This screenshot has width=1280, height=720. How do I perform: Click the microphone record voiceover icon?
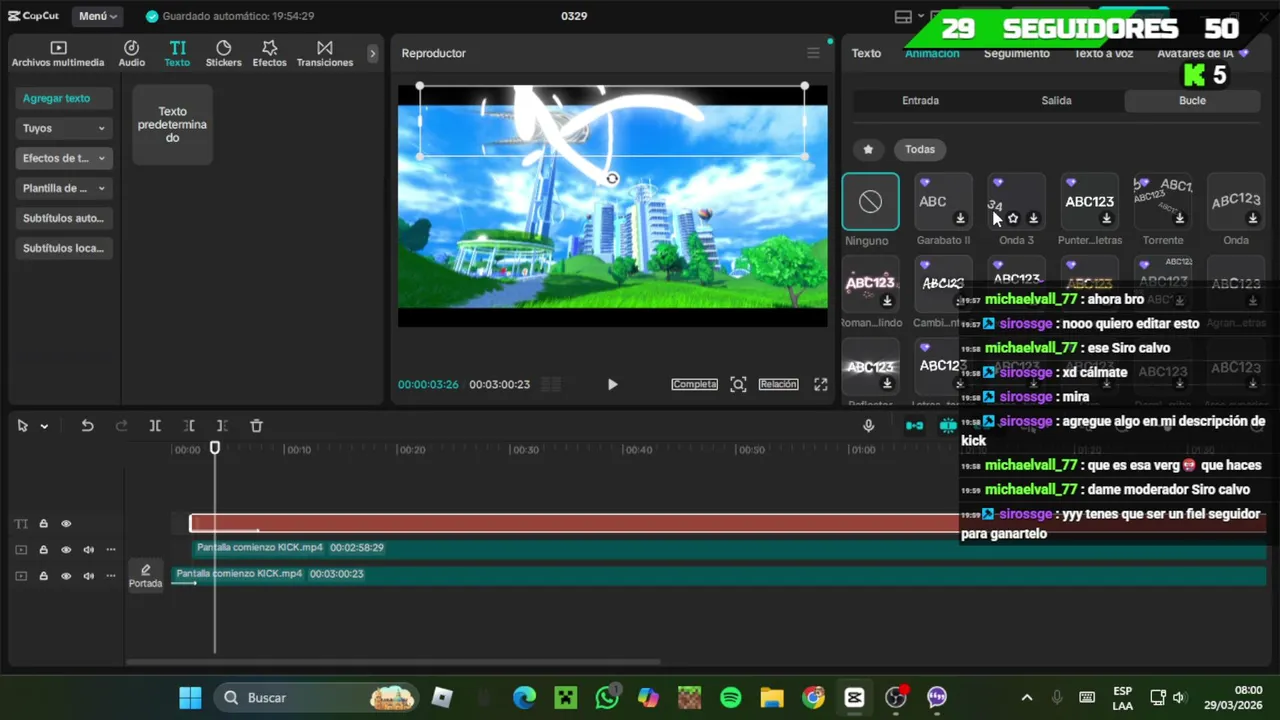pos(868,426)
